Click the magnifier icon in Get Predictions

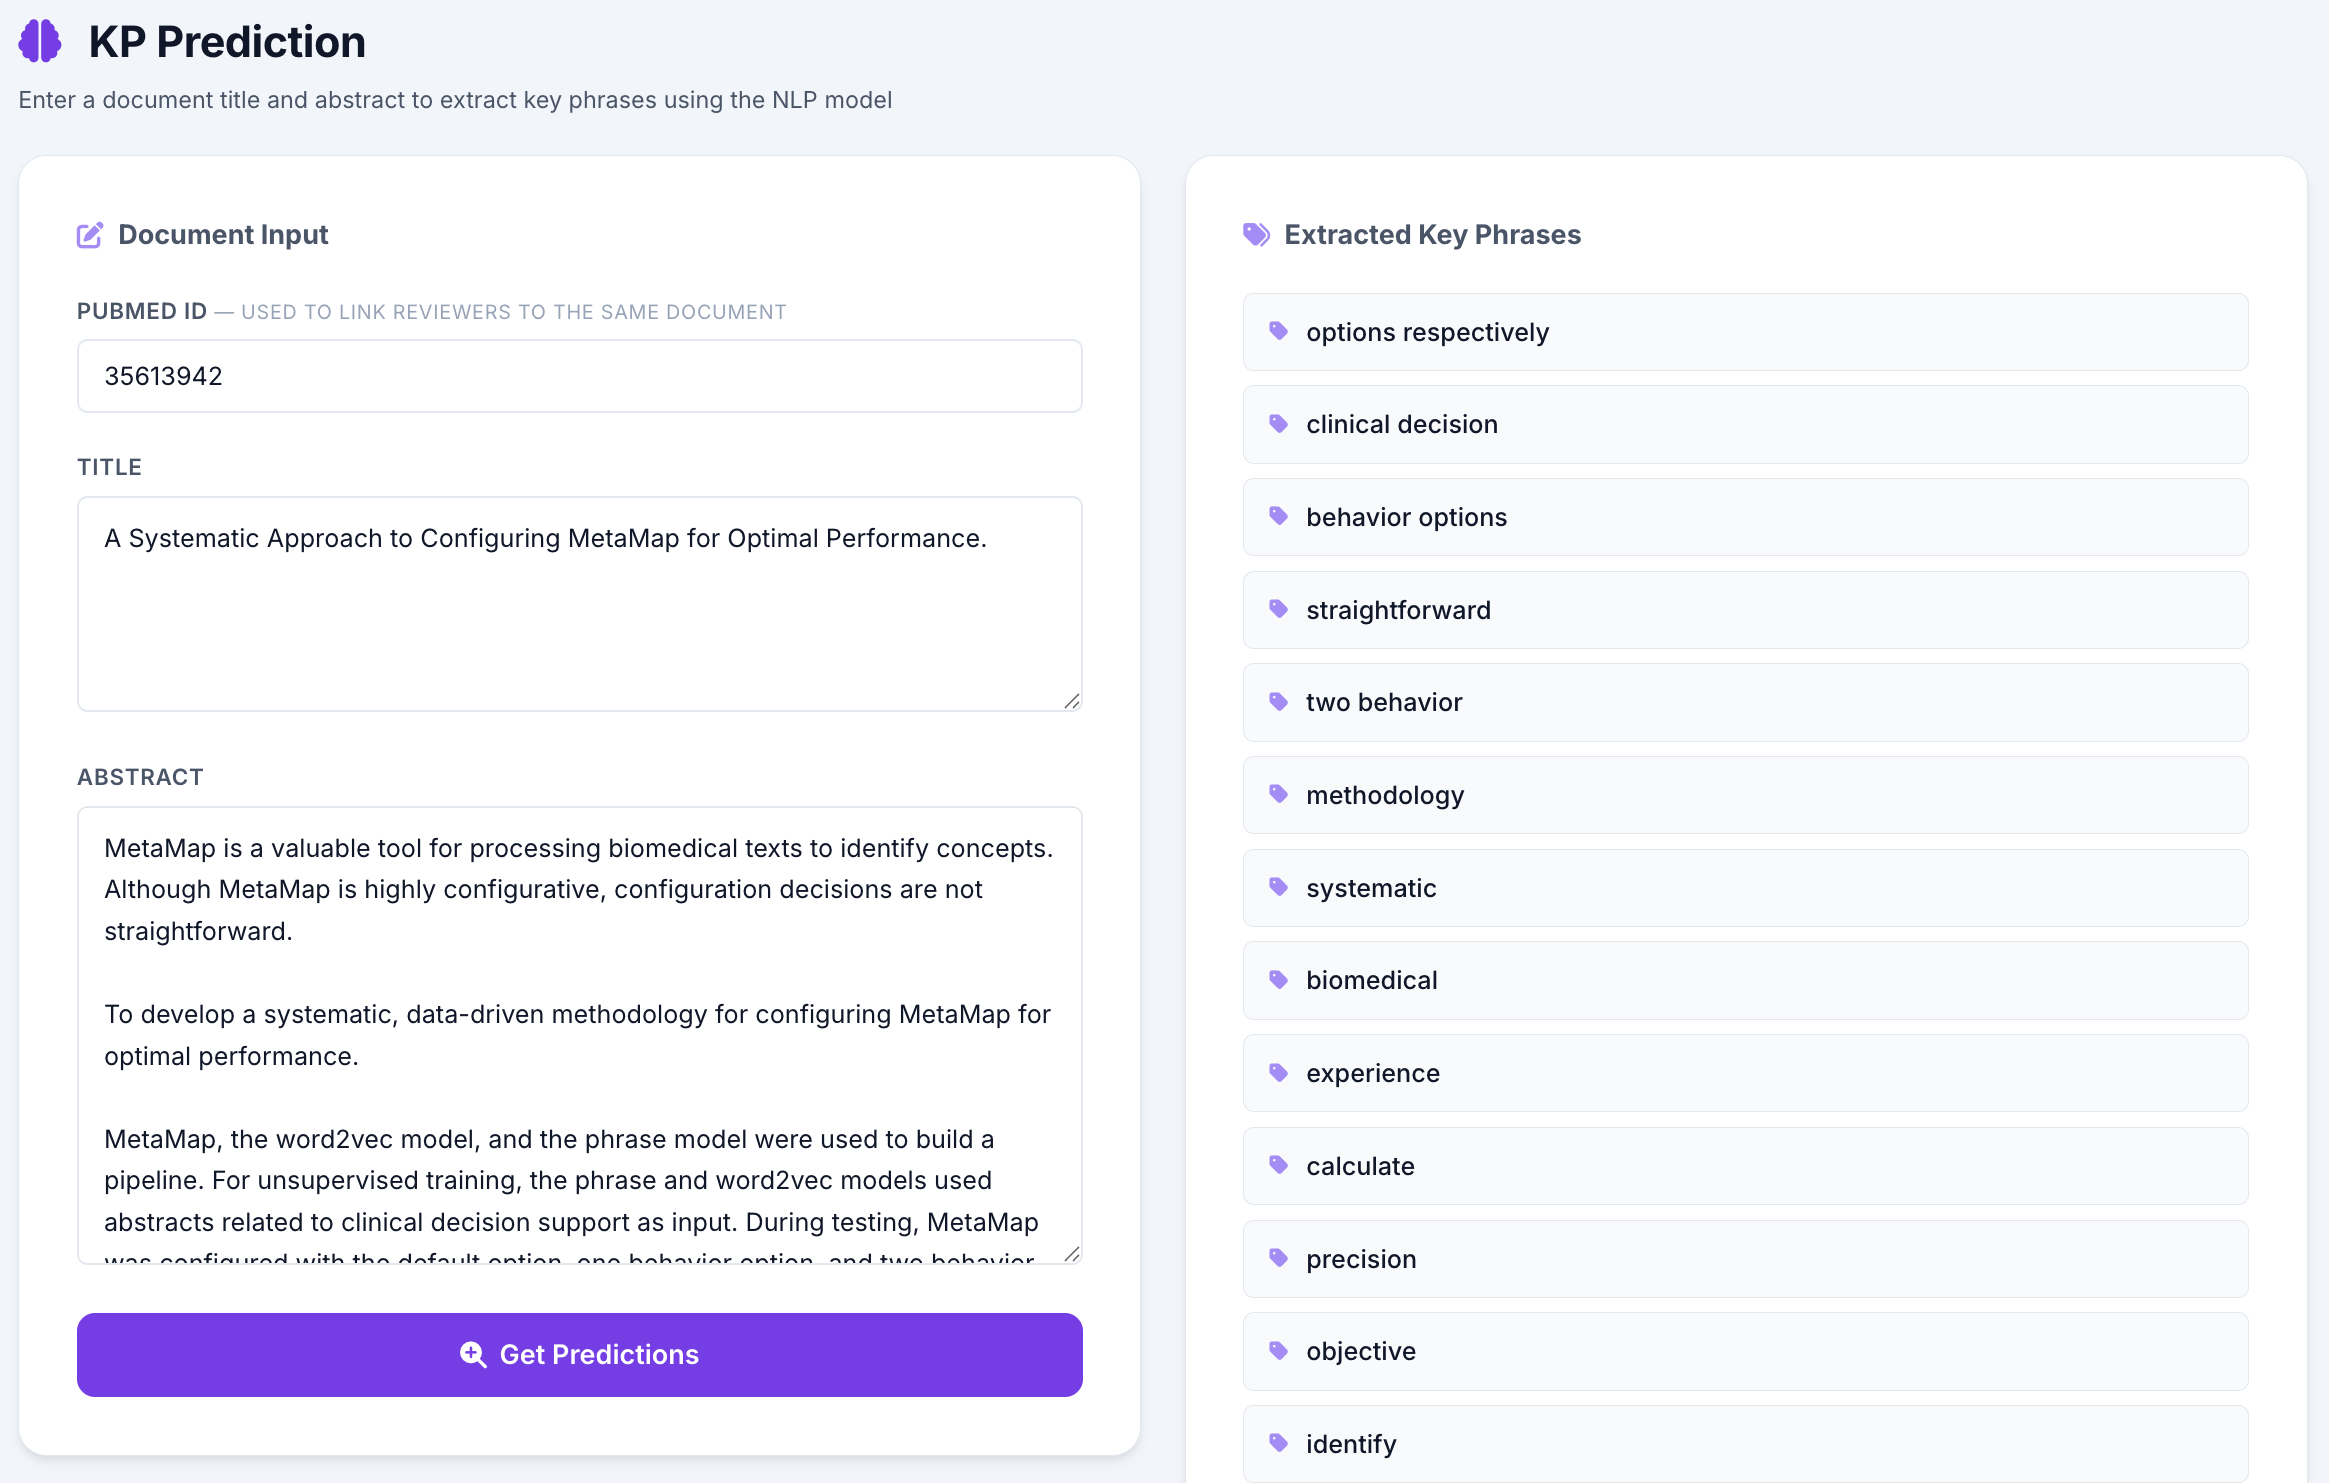click(473, 1354)
